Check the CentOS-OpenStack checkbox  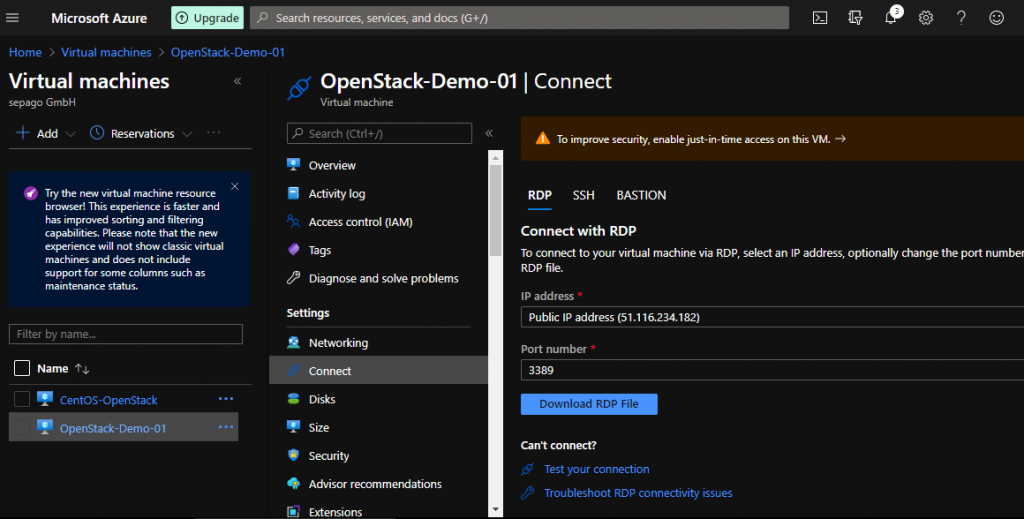point(22,400)
